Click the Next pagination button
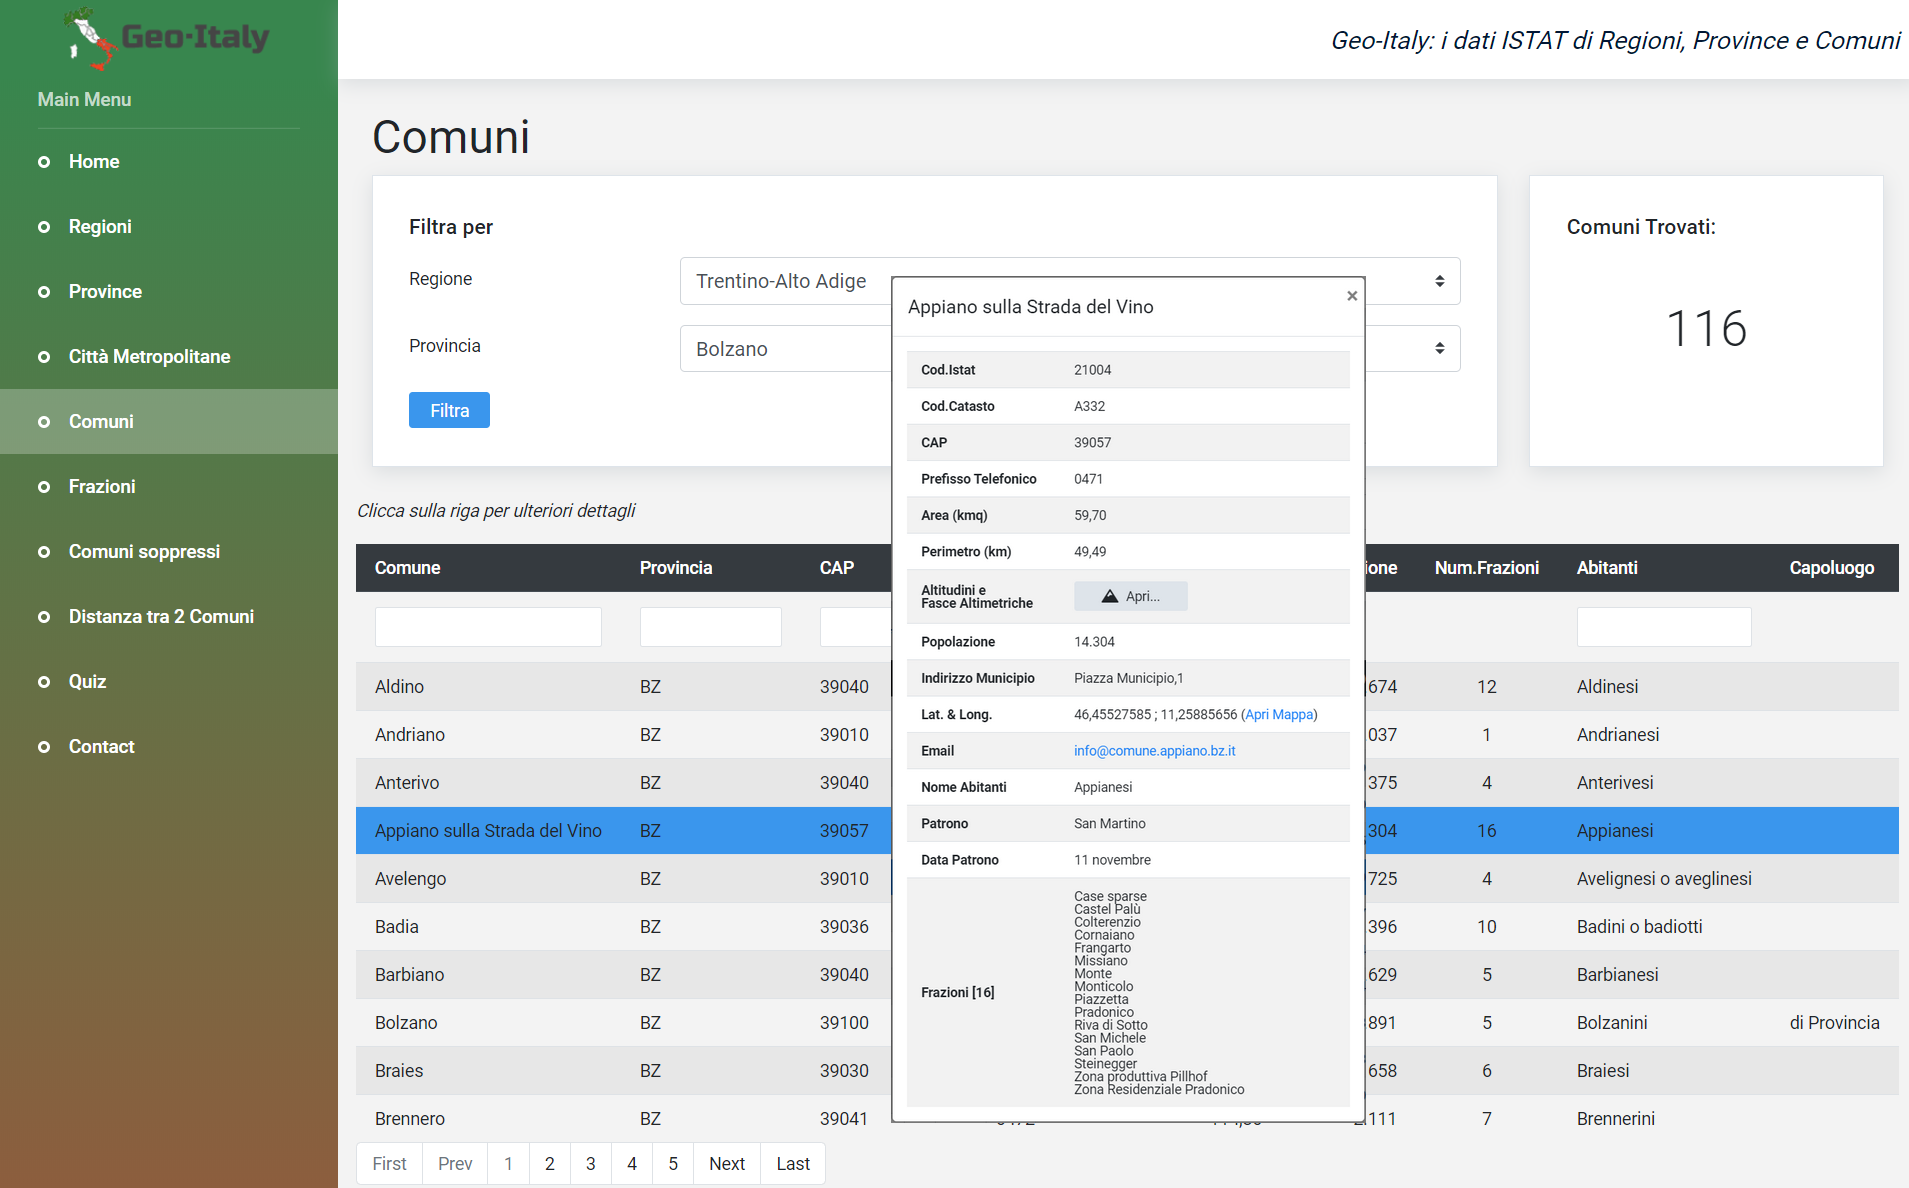The height and width of the screenshot is (1188, 1909). [727, 1164]
